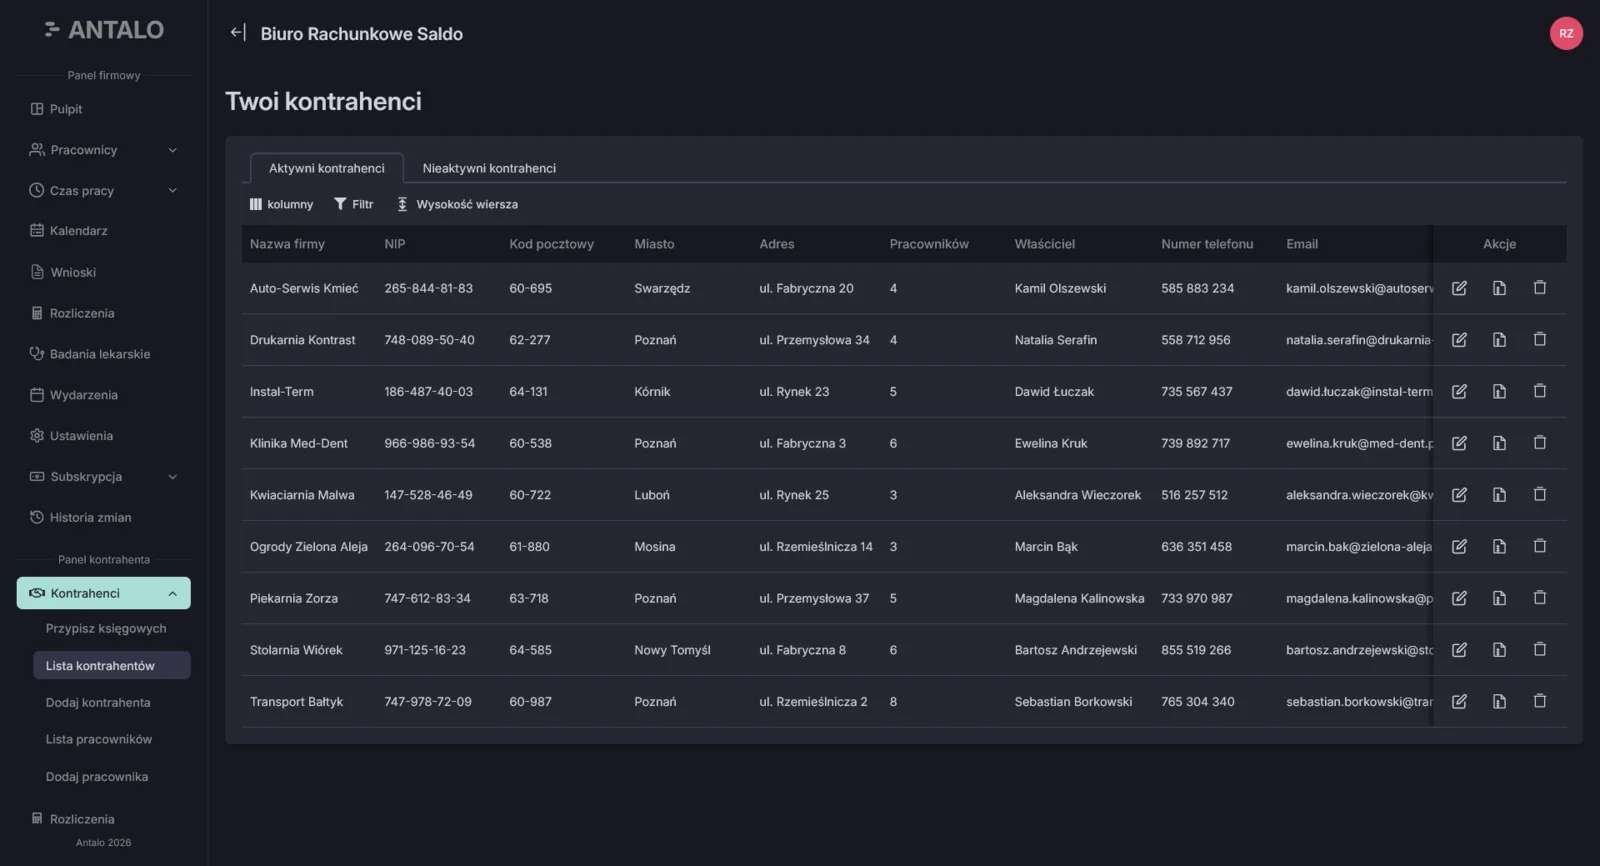Viewport: 1600px width, 866px height.
Task: Collapse sidebar with the back arrow icon
Action: coord(238,33)
